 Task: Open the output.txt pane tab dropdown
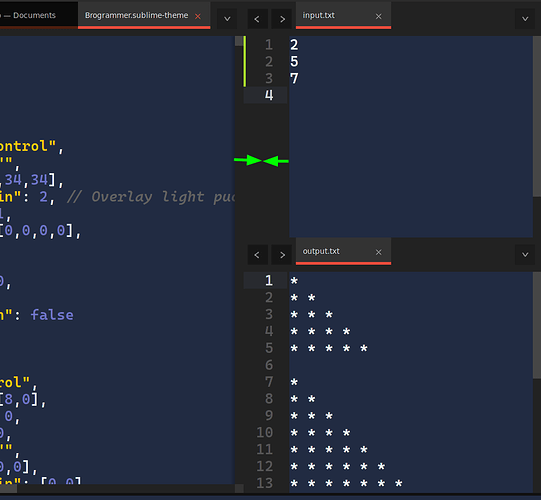(525, 255)
